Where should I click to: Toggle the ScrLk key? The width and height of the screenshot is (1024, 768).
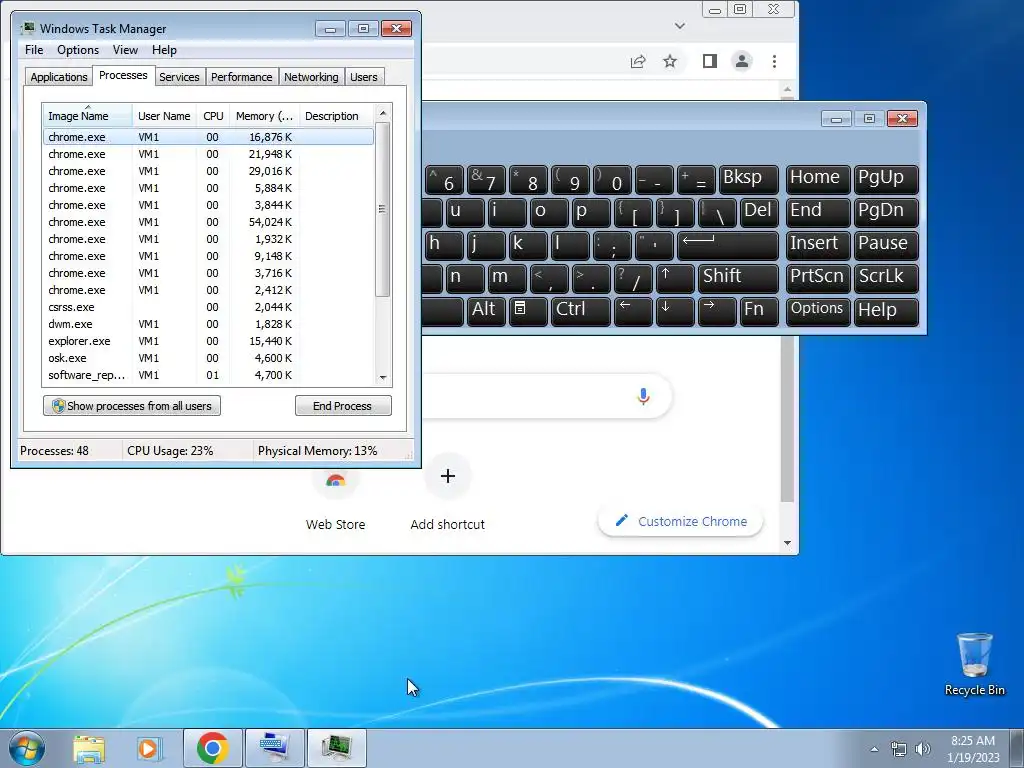pos(886,279)
